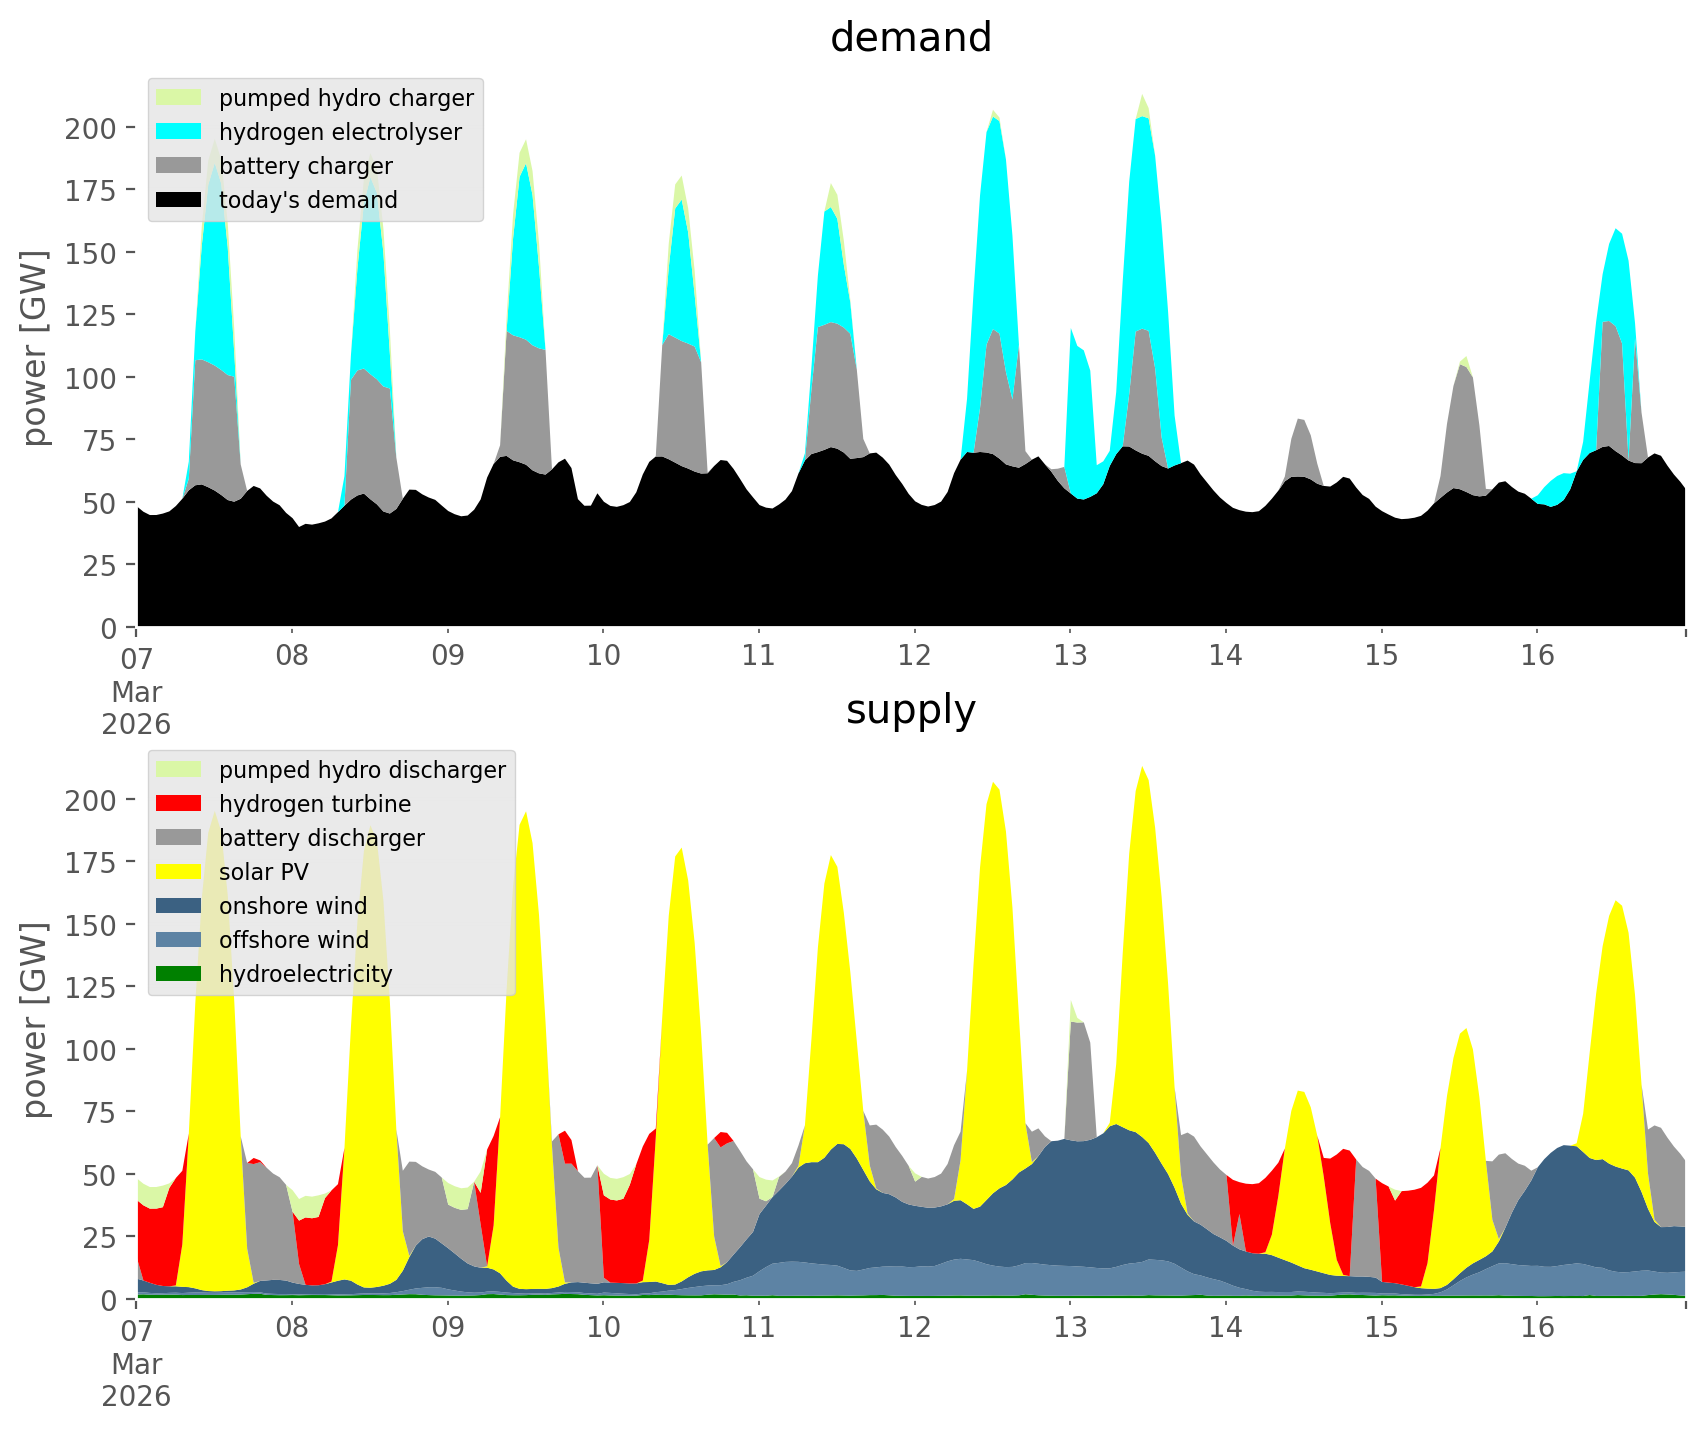Click the battery discharger legend label

321,838
